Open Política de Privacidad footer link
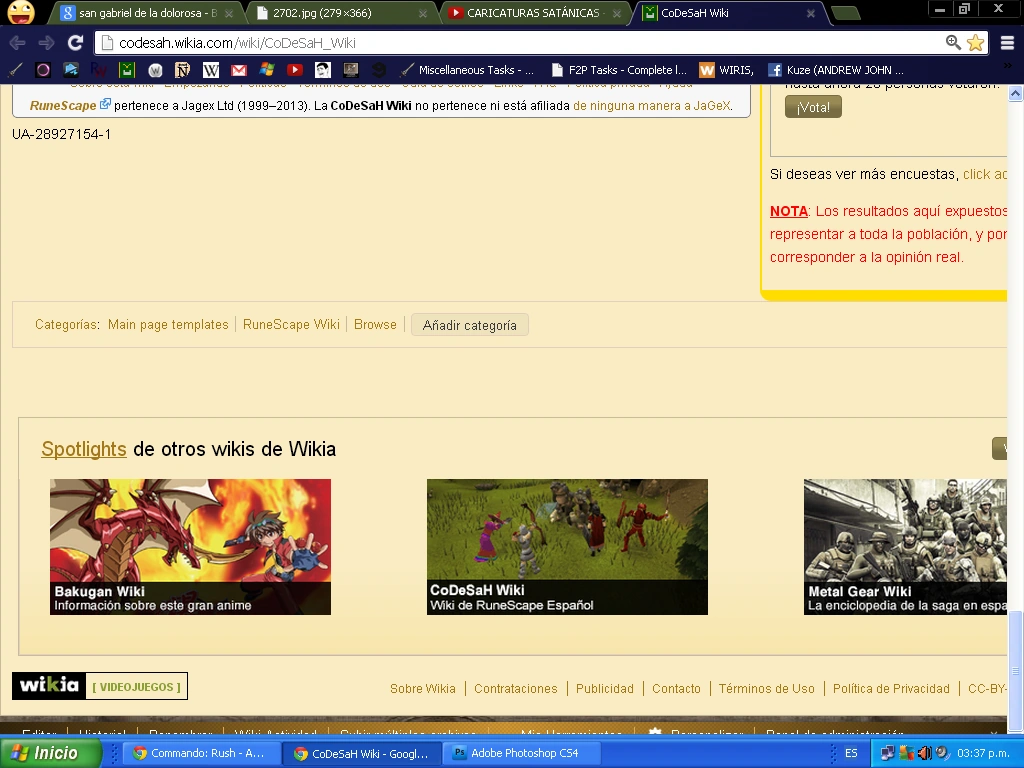 (891, 688)
